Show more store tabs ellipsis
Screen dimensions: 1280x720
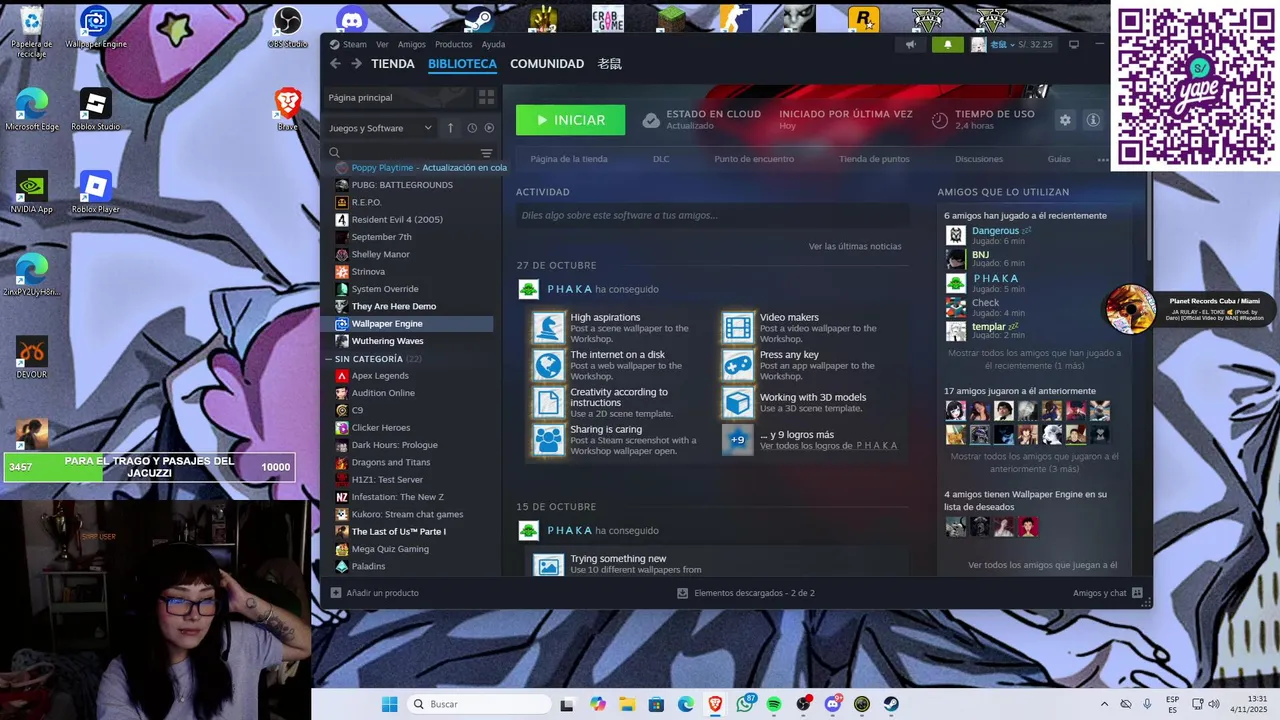(x=1103, y=159)
